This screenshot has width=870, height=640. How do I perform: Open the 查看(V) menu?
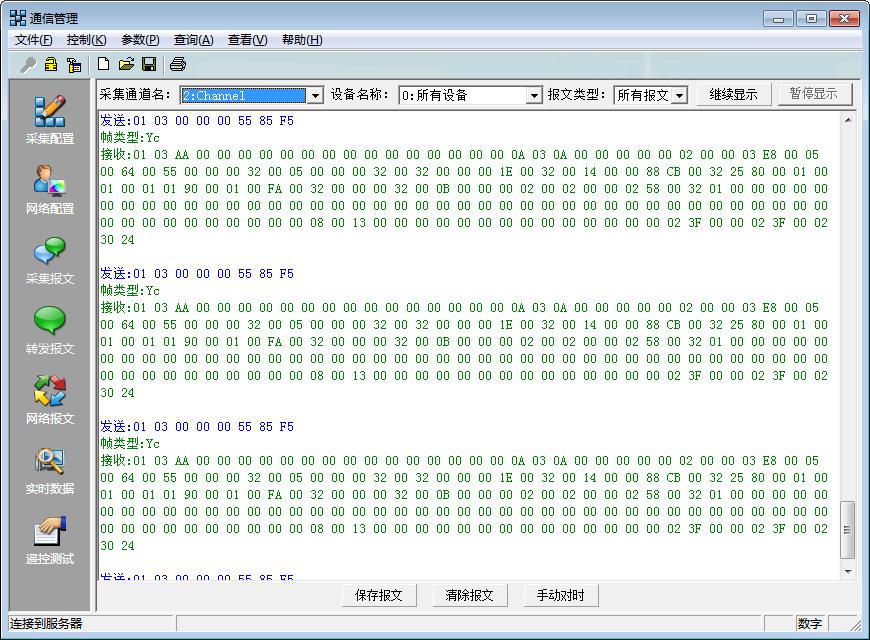click(x=247, y=40)
